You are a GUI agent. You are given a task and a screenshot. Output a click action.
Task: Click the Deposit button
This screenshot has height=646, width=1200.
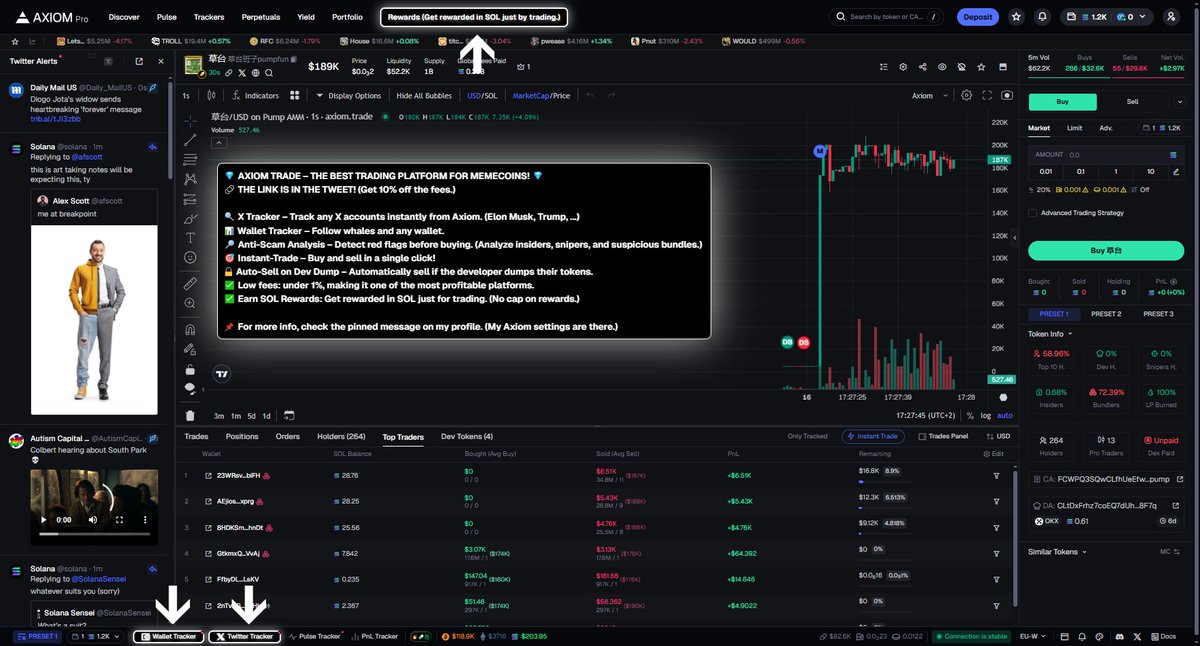[x=978, y=17]
